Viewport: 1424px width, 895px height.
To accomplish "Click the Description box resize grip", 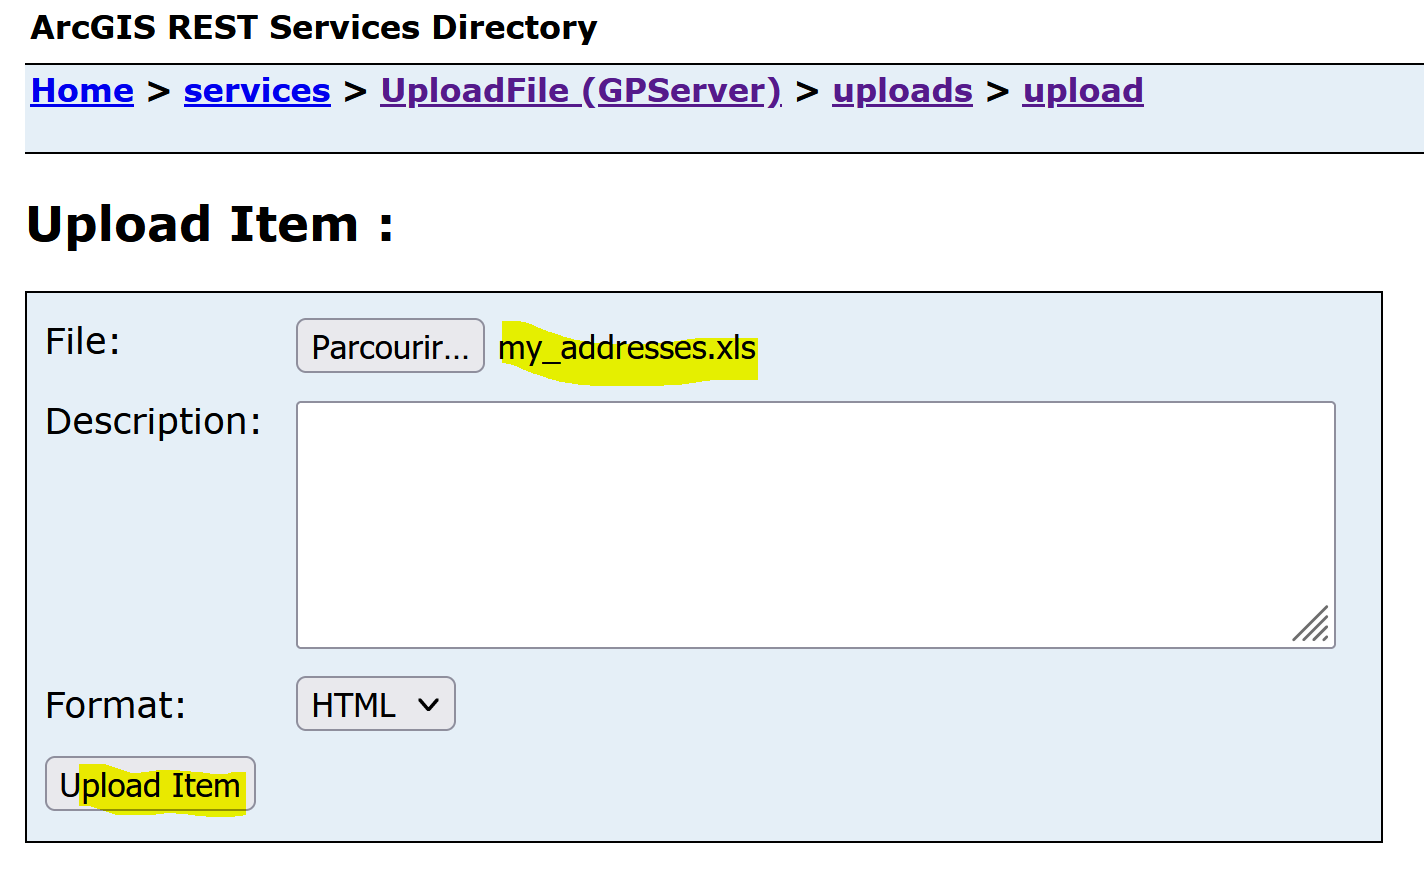I will coord(1311,624).
